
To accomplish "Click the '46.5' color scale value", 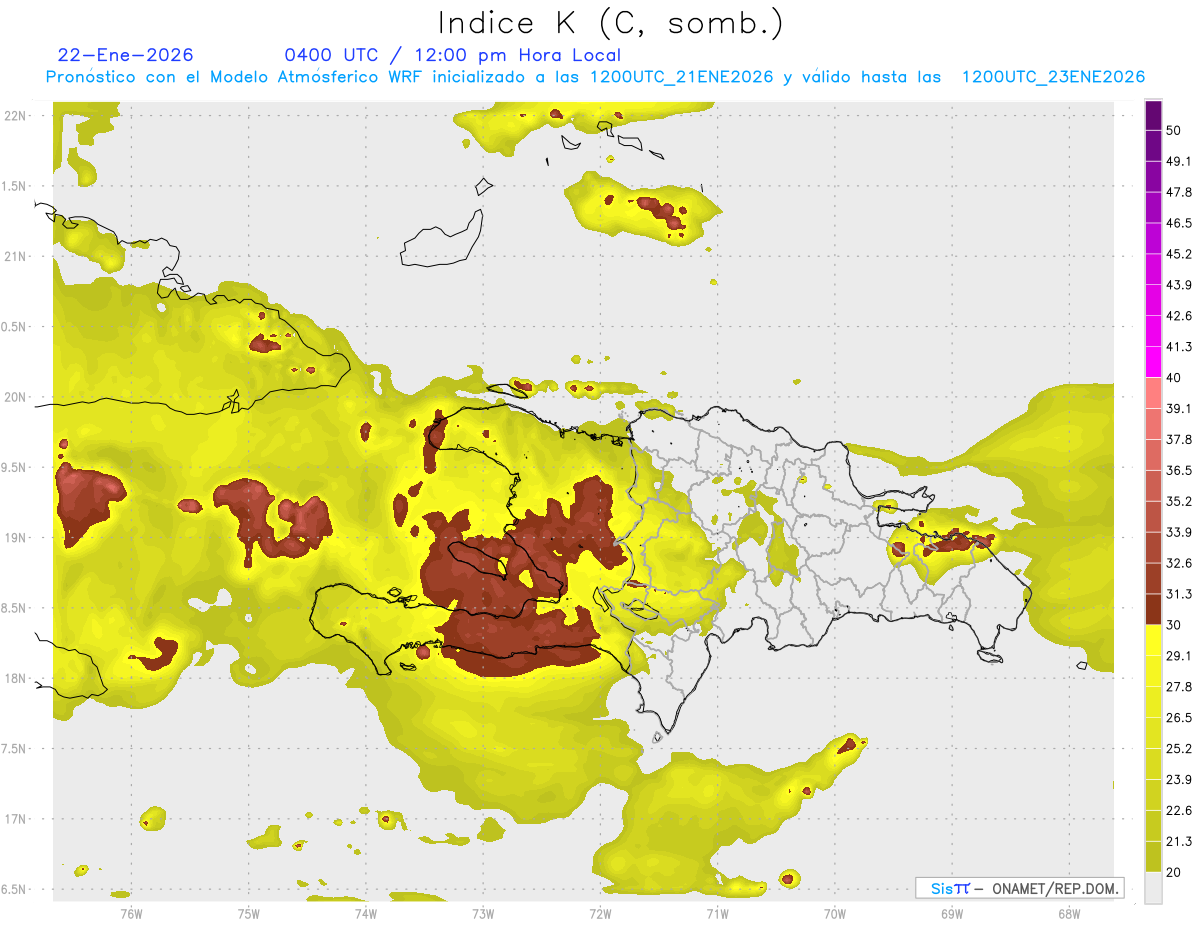I will 1179,224.
